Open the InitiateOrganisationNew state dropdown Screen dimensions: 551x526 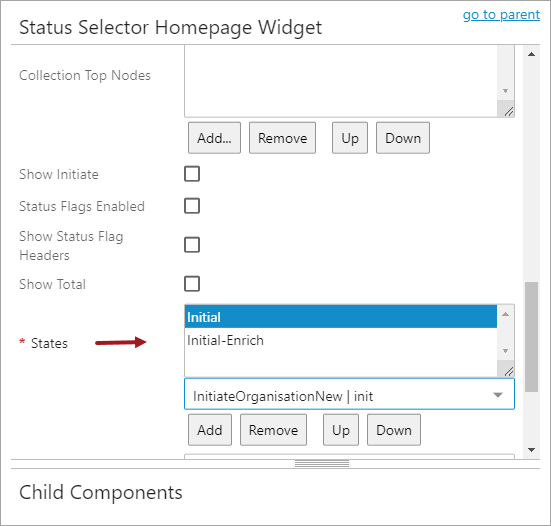pyautogui.click(x=349, y=394)
